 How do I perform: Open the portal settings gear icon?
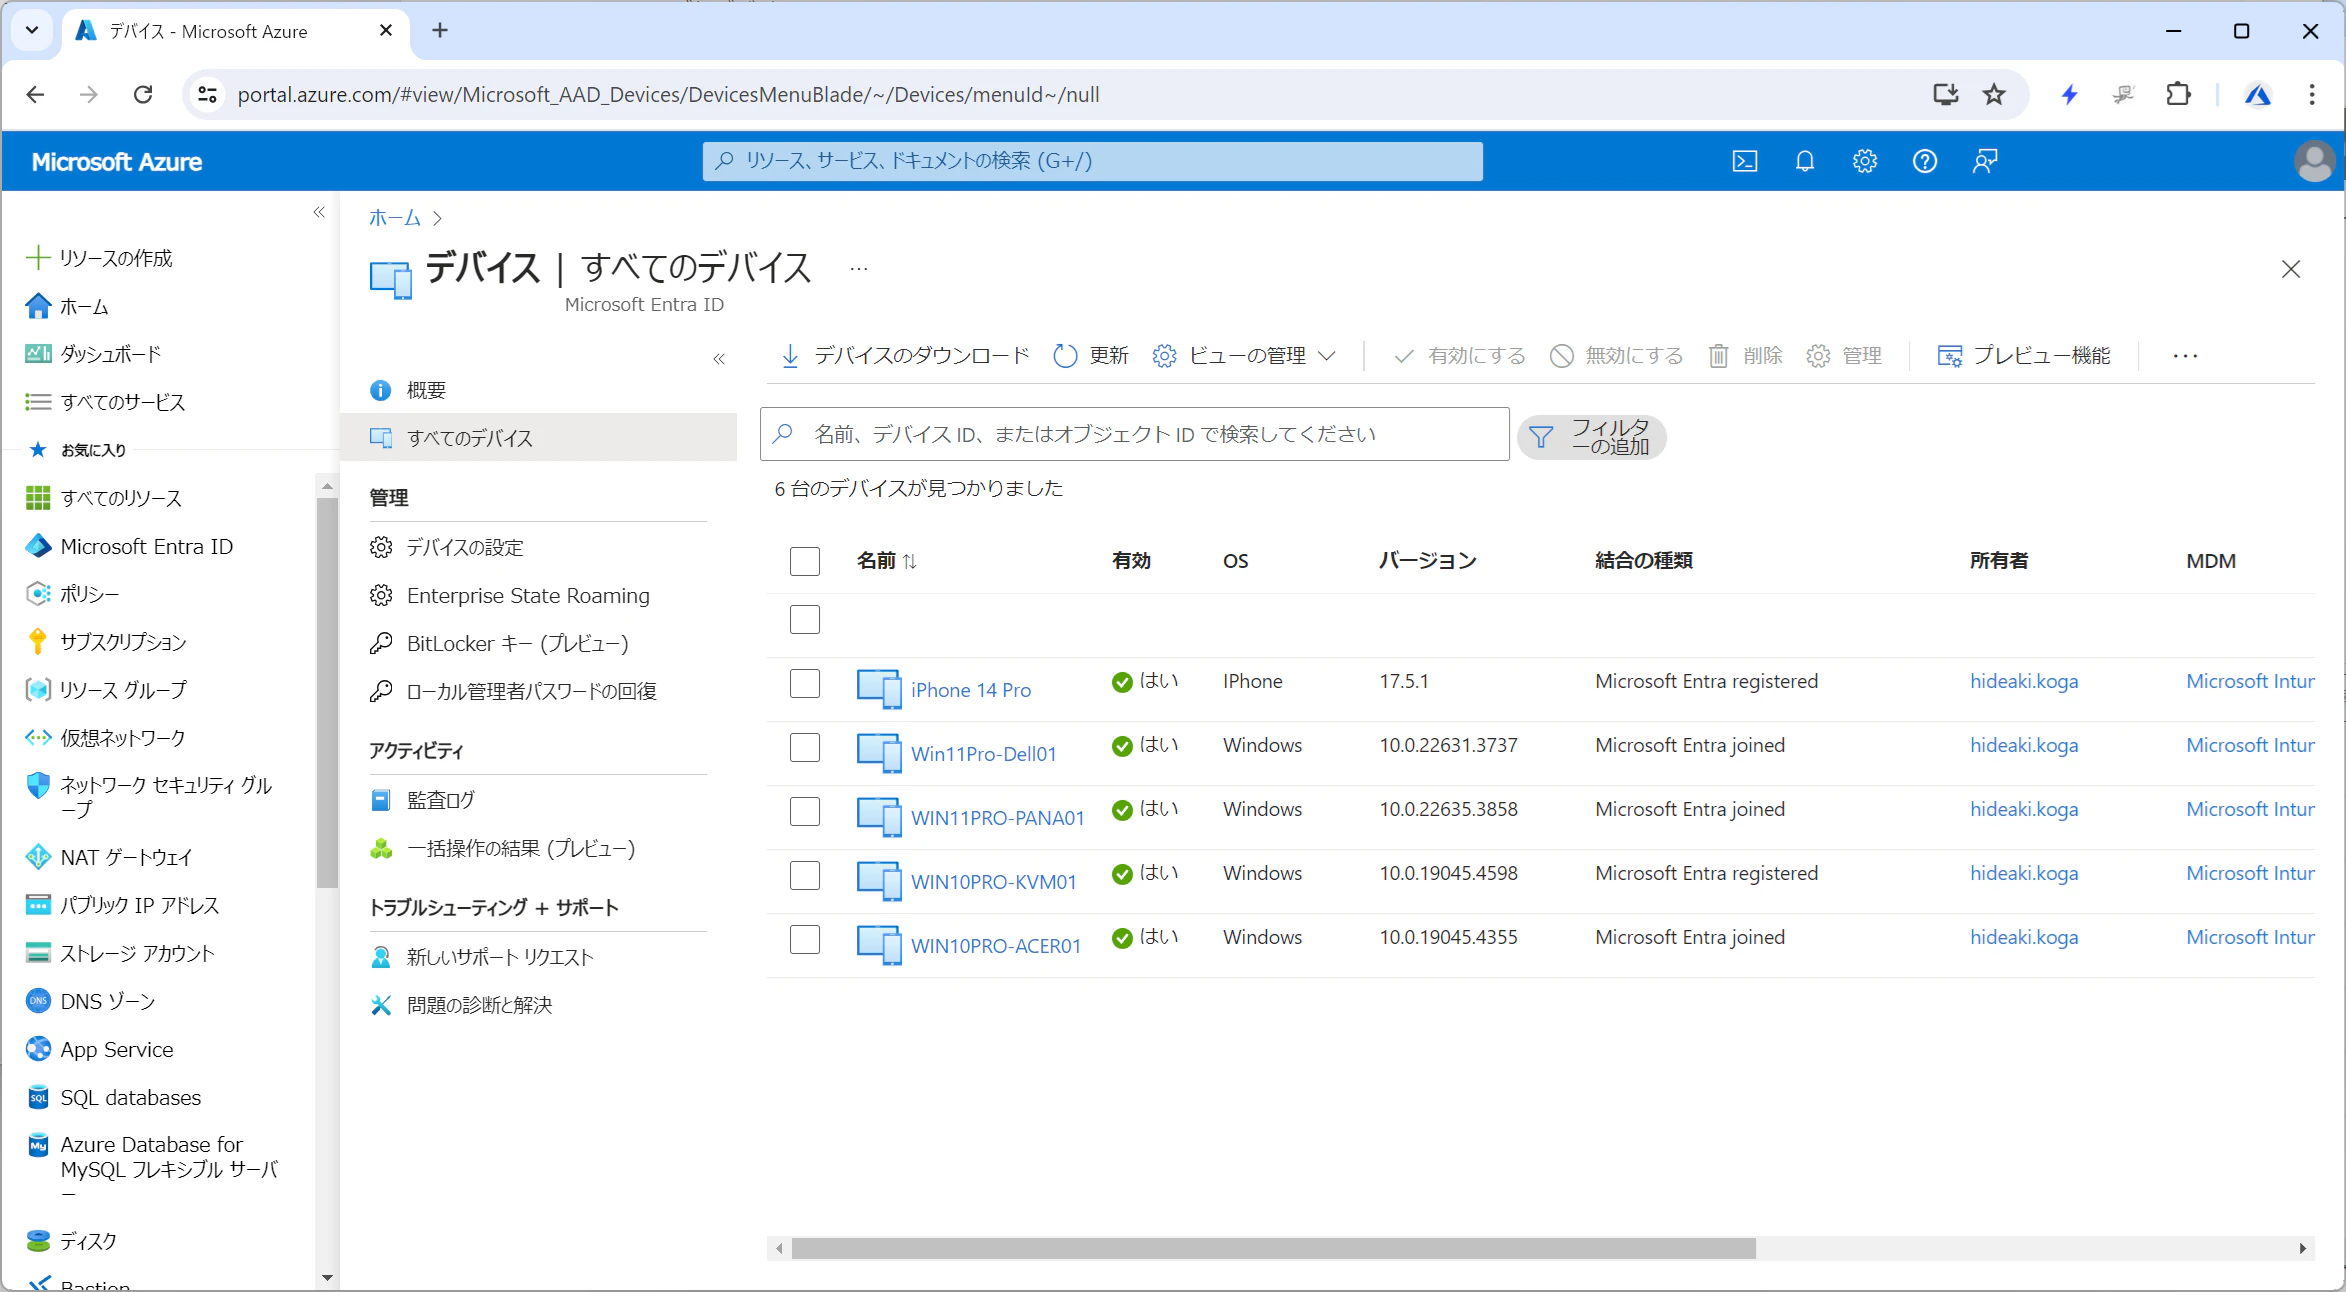coord(1864,161)
